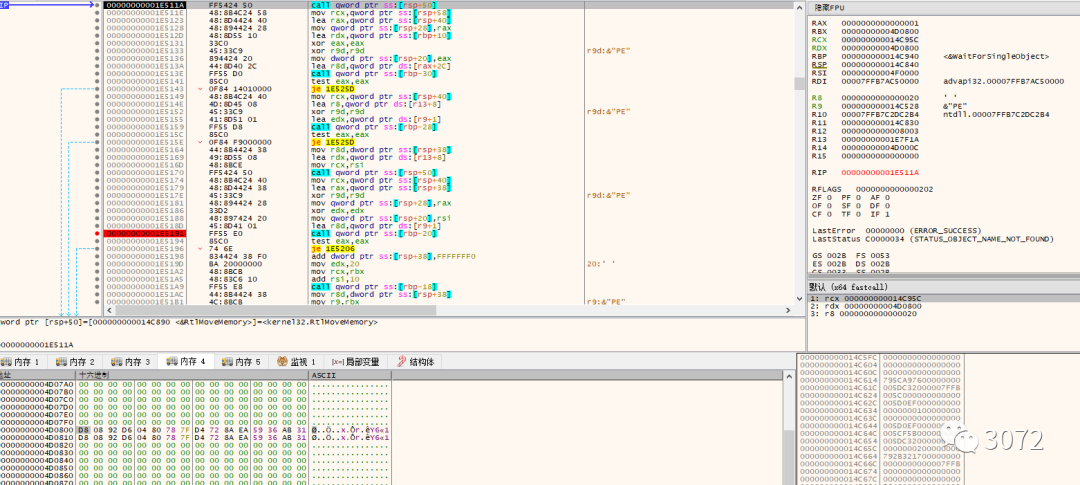This screenshot has height=485, width=1080.
Task: Select dump row address 4D0800
Action: [37, 429]
